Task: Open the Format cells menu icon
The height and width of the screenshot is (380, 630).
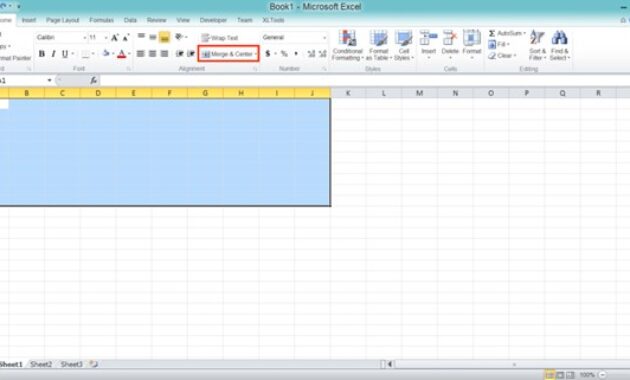Action: click(x=472, y=39)
